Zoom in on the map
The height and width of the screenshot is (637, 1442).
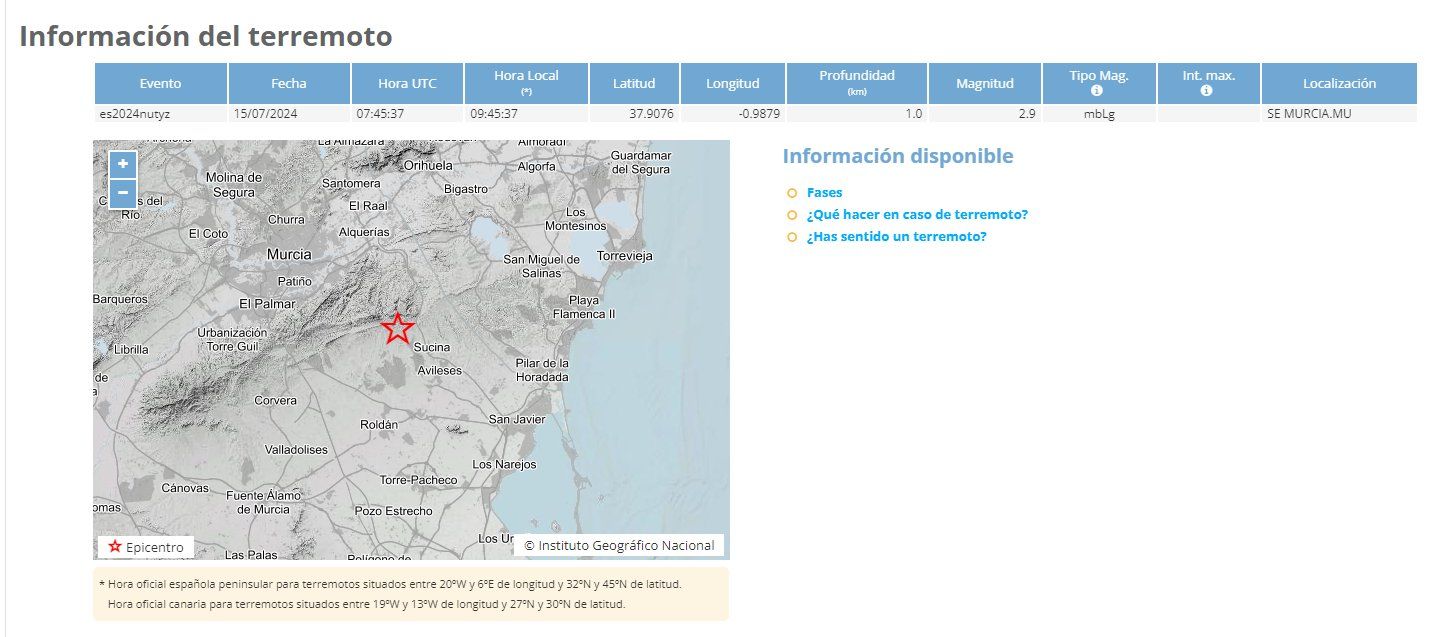pyautogui.click(x=122, y=164)
